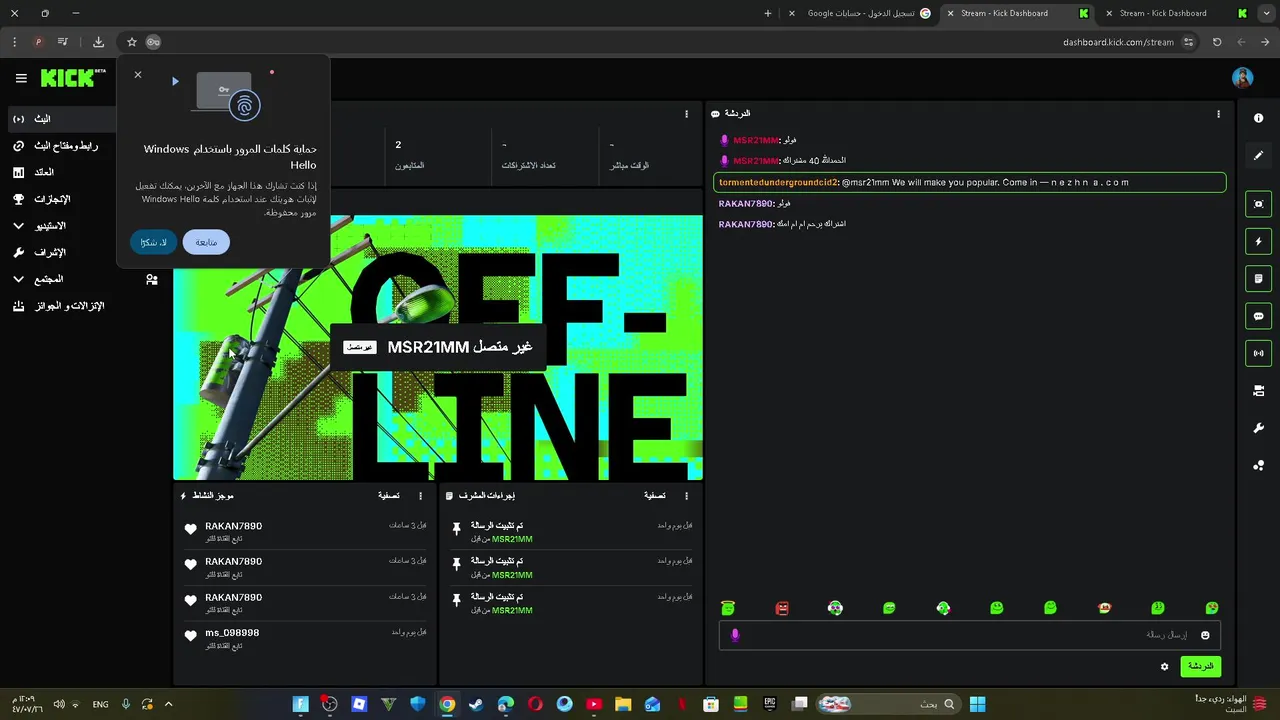Open a new browser tab

768,13
